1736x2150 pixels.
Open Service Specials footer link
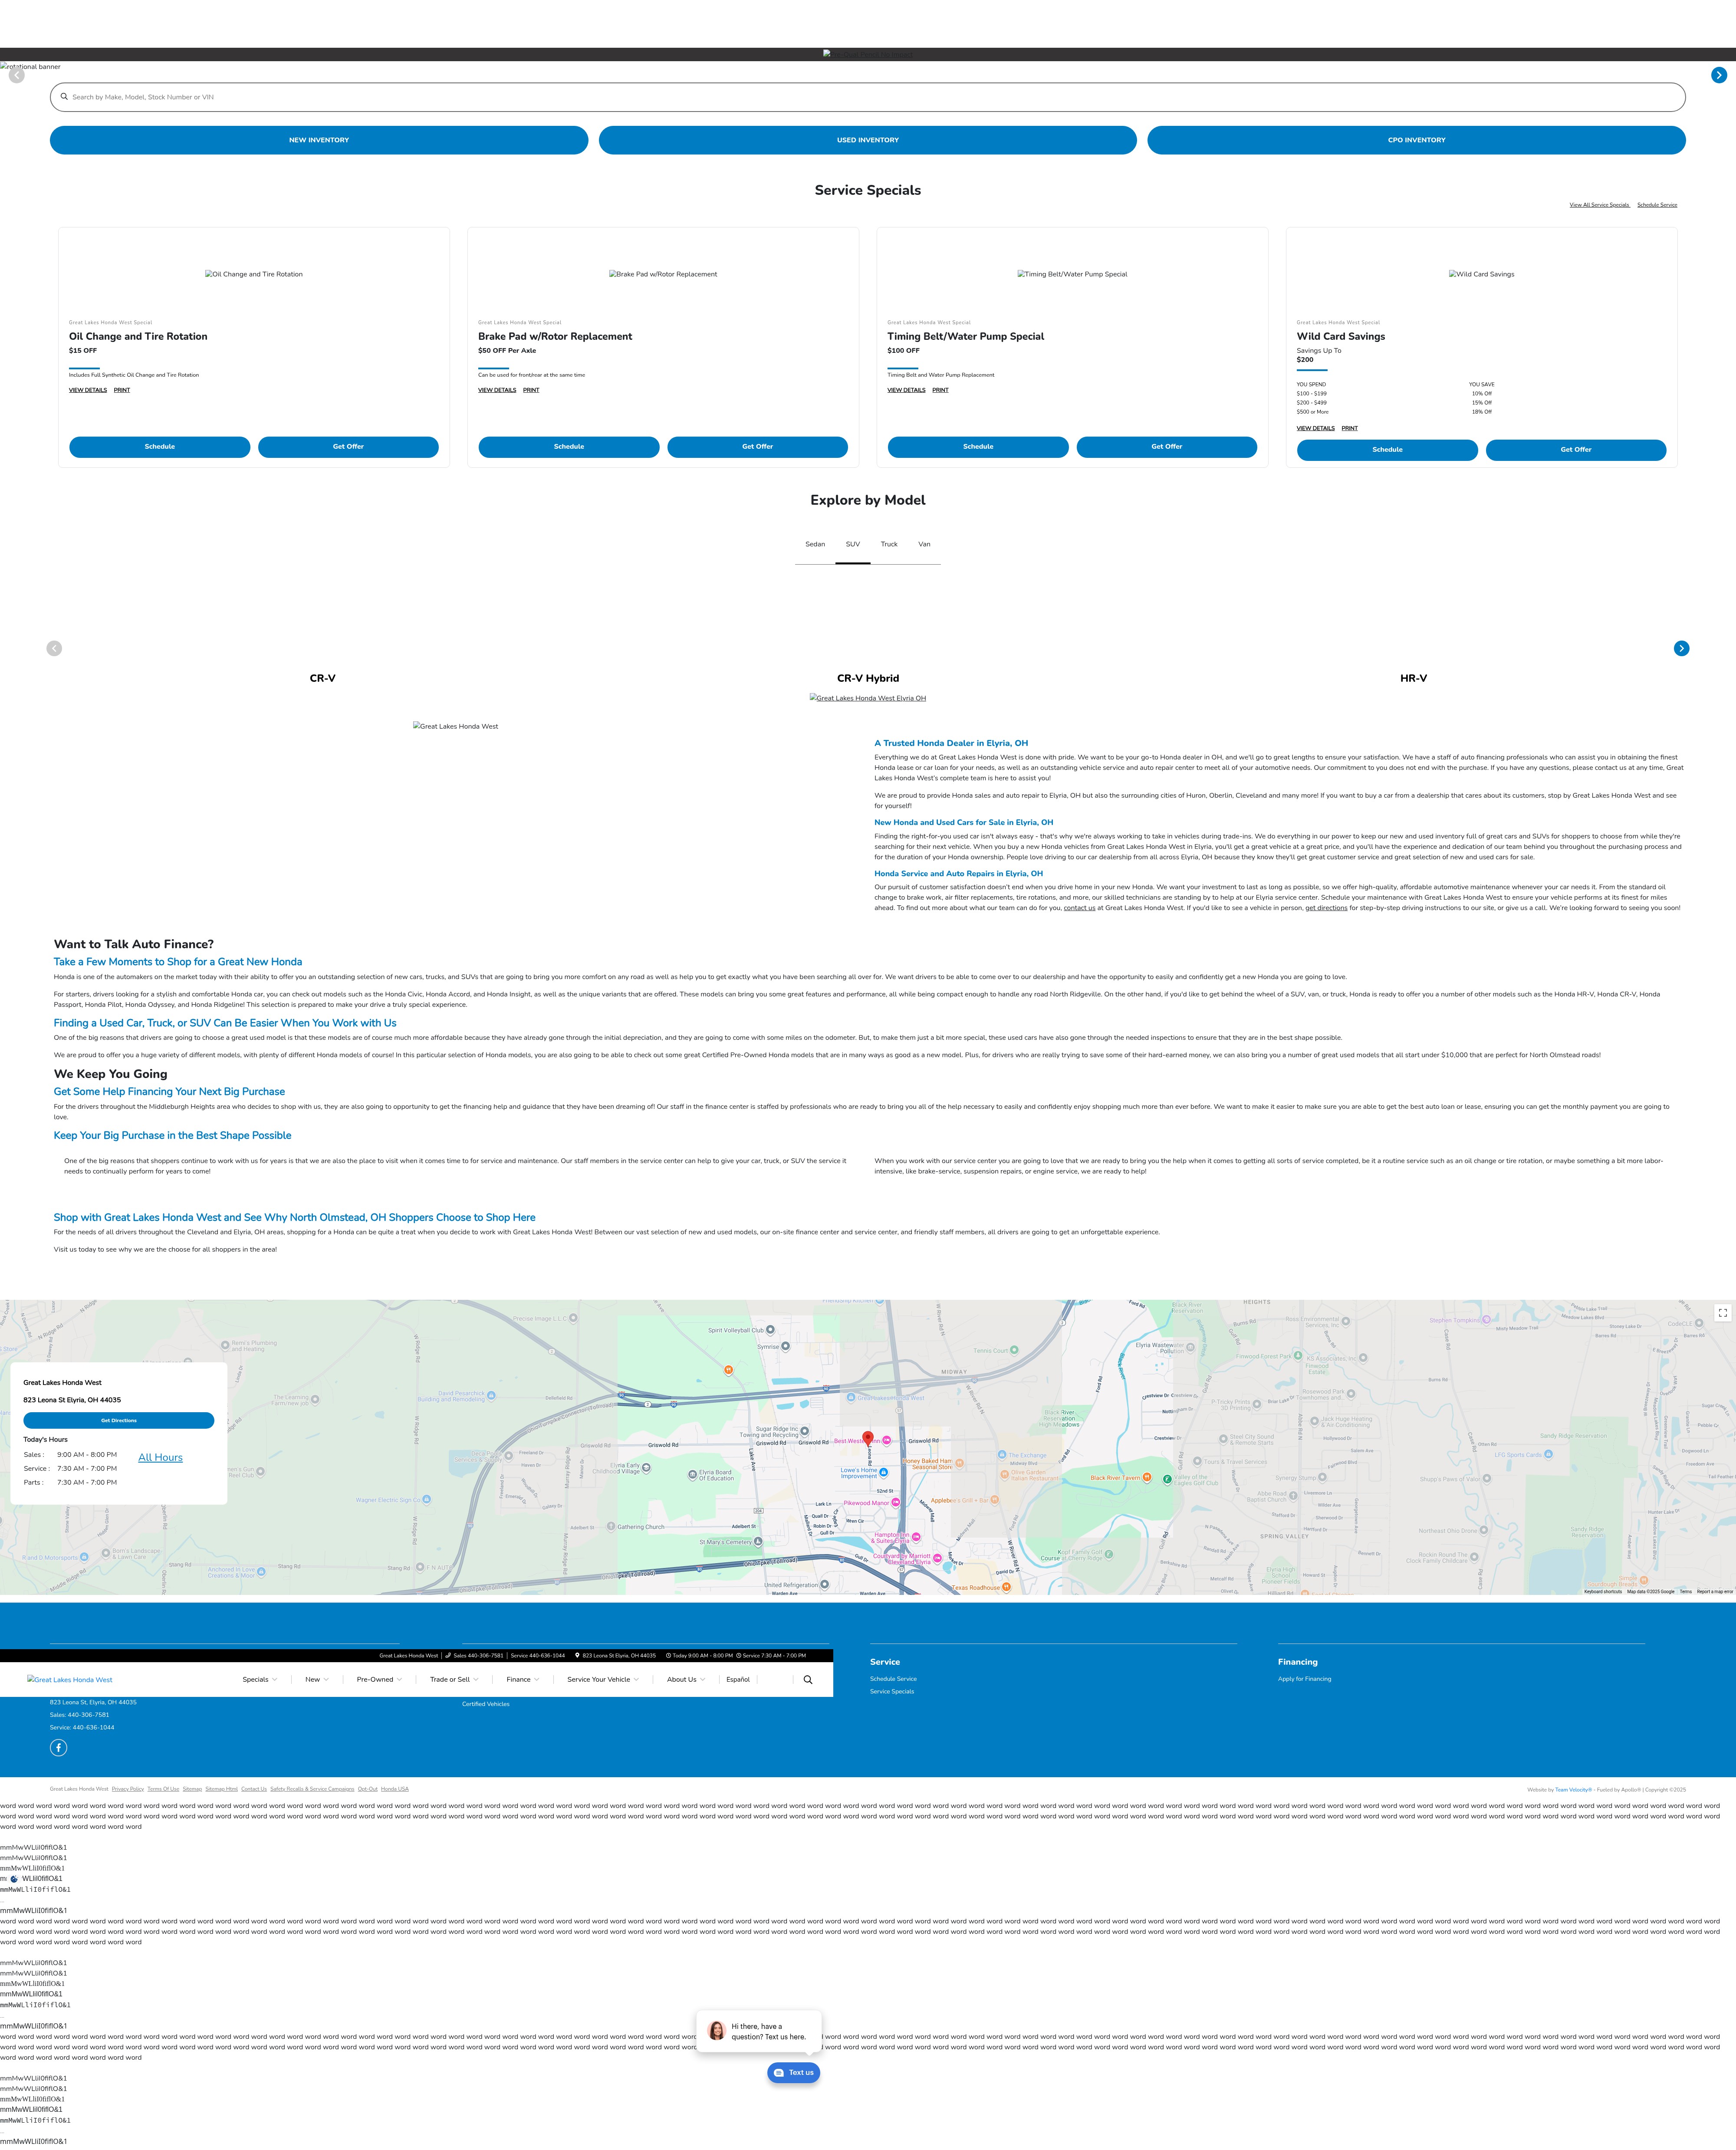coord(892,1692)
